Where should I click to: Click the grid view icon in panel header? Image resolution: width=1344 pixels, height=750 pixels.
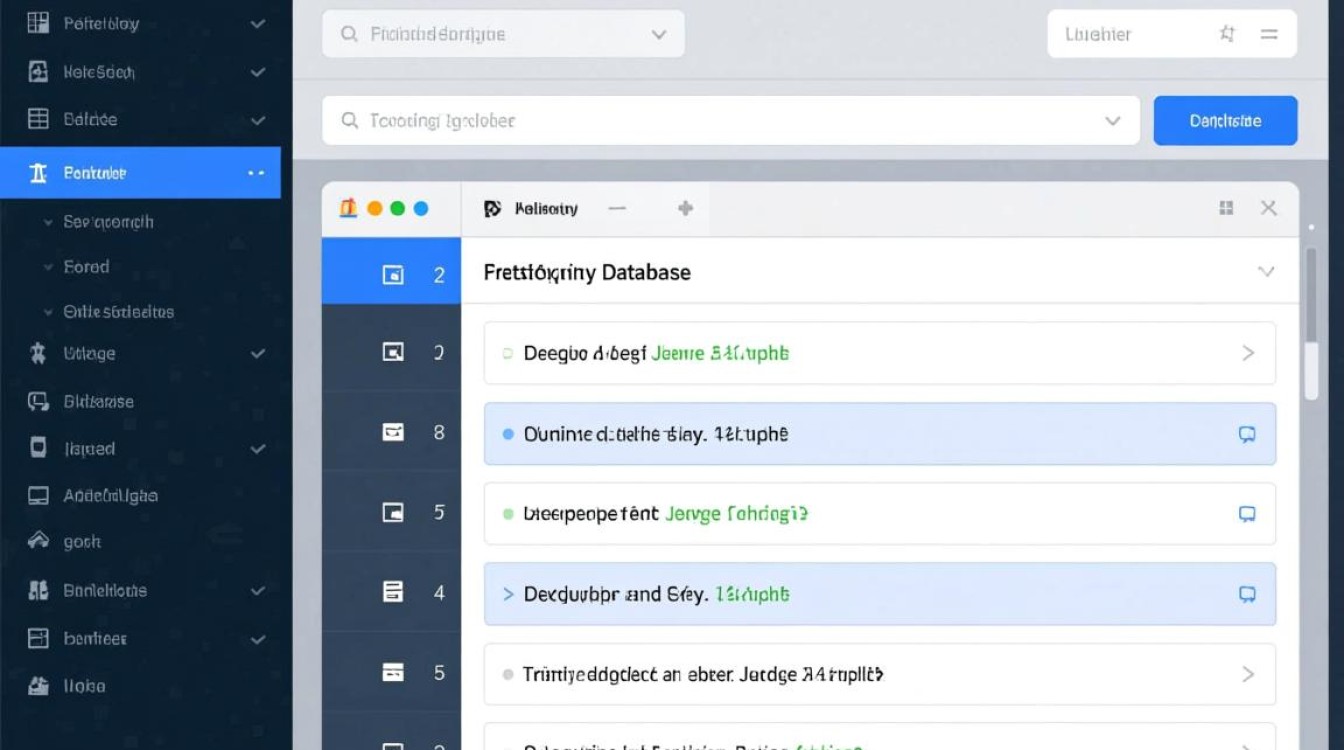tap(1226, 208)
